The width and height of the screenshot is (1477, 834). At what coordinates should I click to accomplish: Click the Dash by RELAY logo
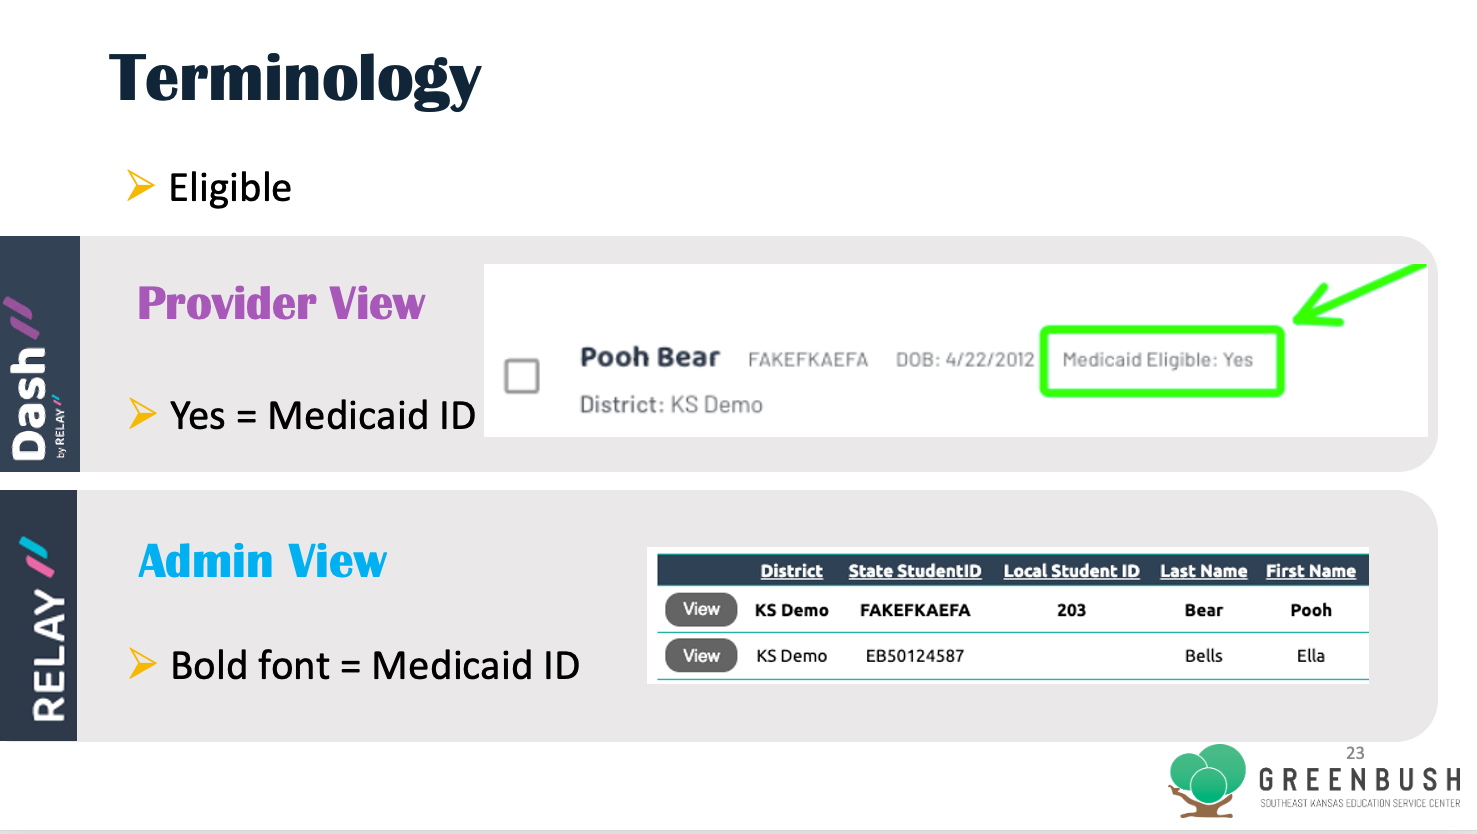(x=39, y=379)
